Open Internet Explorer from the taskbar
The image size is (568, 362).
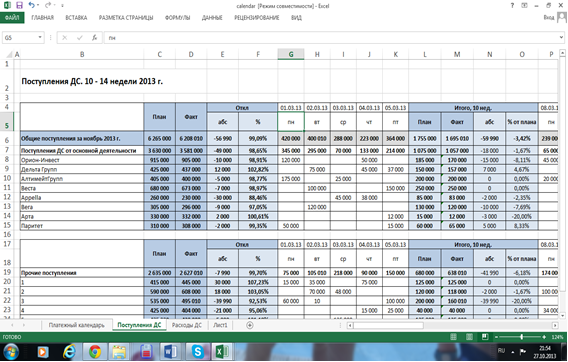click(69, 352)
